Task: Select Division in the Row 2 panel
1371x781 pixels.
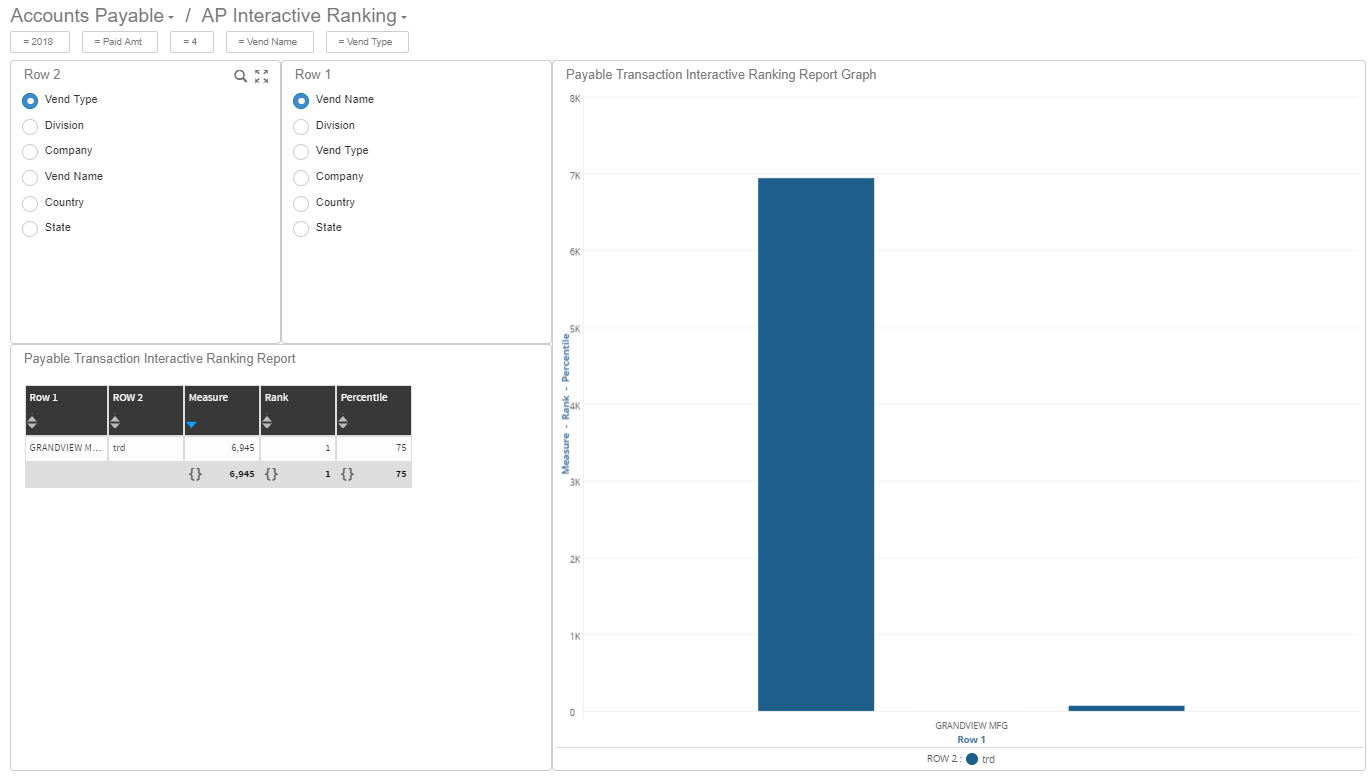Action: tap(30, 125)
